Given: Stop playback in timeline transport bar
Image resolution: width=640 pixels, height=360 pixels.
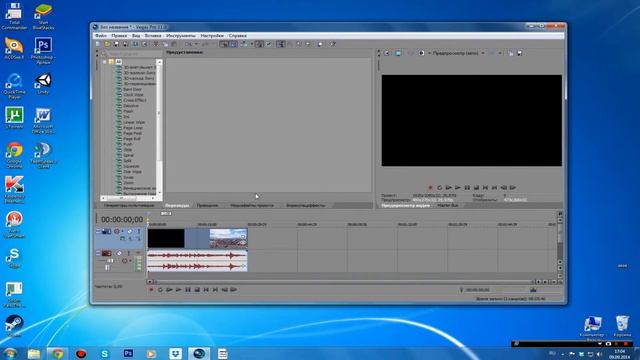Looking at the screenshot, I should (197, 290).
